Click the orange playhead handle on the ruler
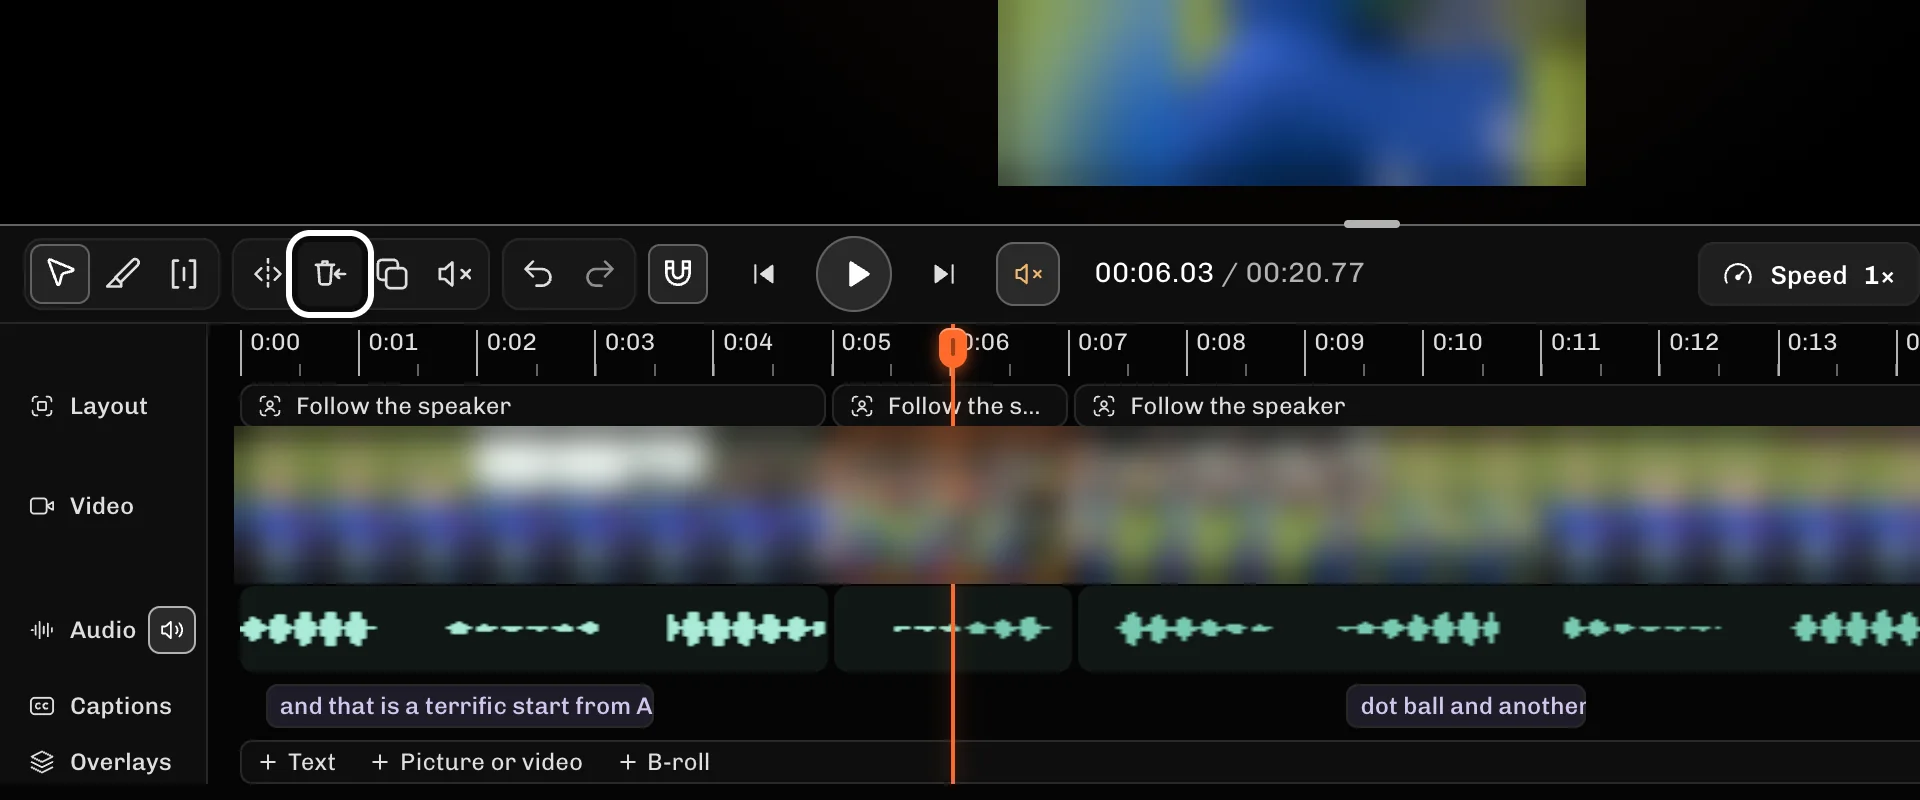 click(953, 348)
